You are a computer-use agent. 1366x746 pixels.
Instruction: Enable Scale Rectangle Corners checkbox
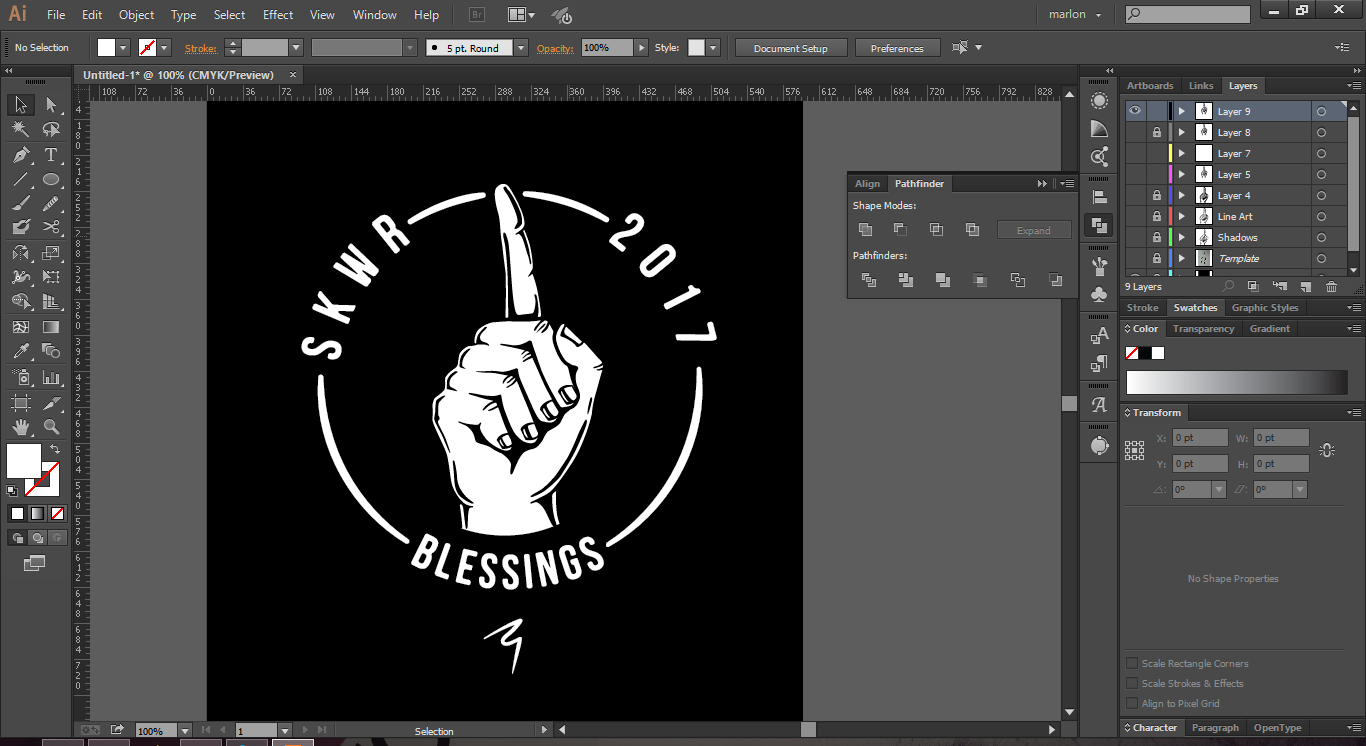(1132, 663)
